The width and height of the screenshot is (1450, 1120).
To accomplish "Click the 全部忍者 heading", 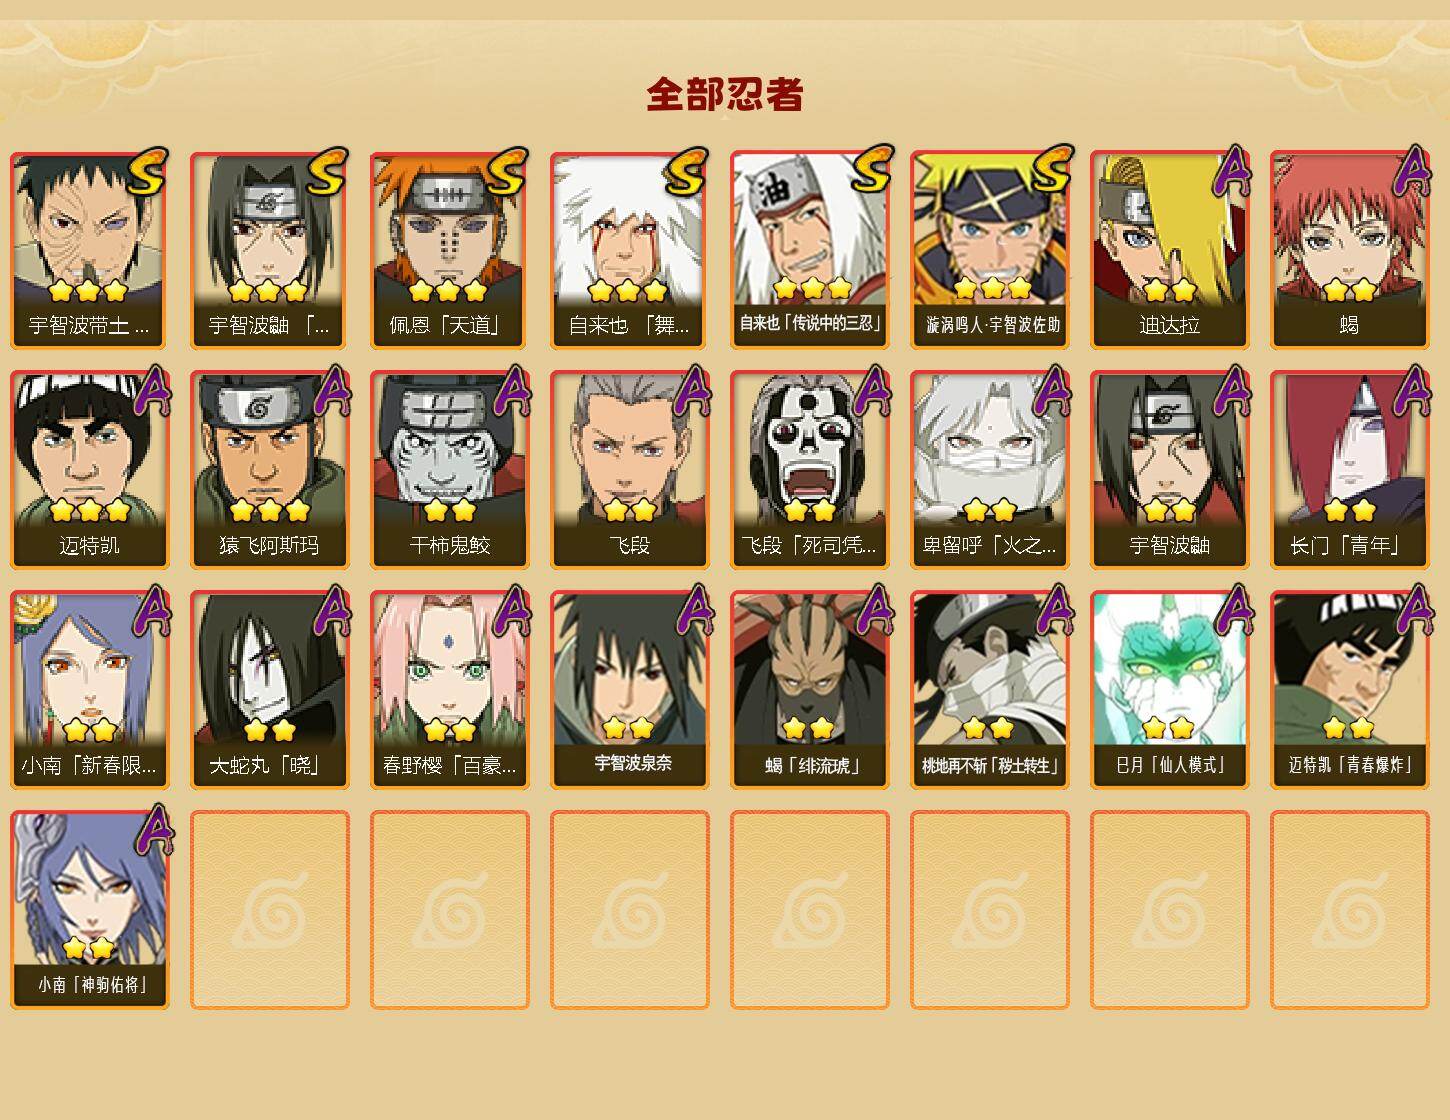I will point(725,94).
